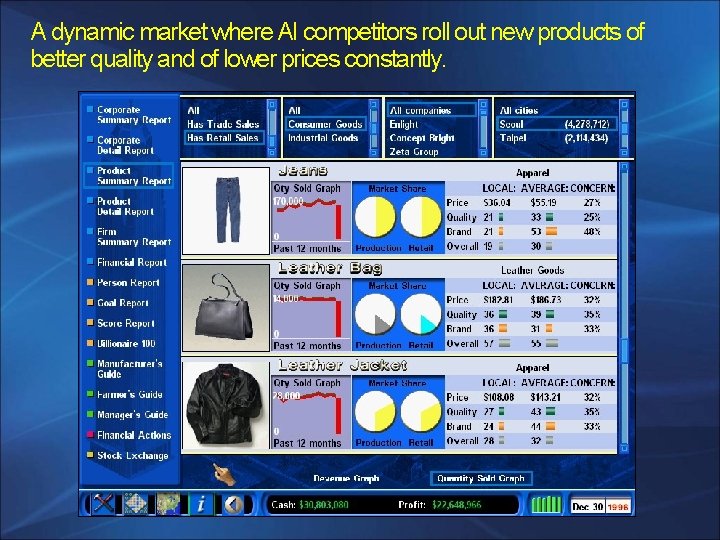
Task: Click down arrow of cities list
Action: pos(624,151)
